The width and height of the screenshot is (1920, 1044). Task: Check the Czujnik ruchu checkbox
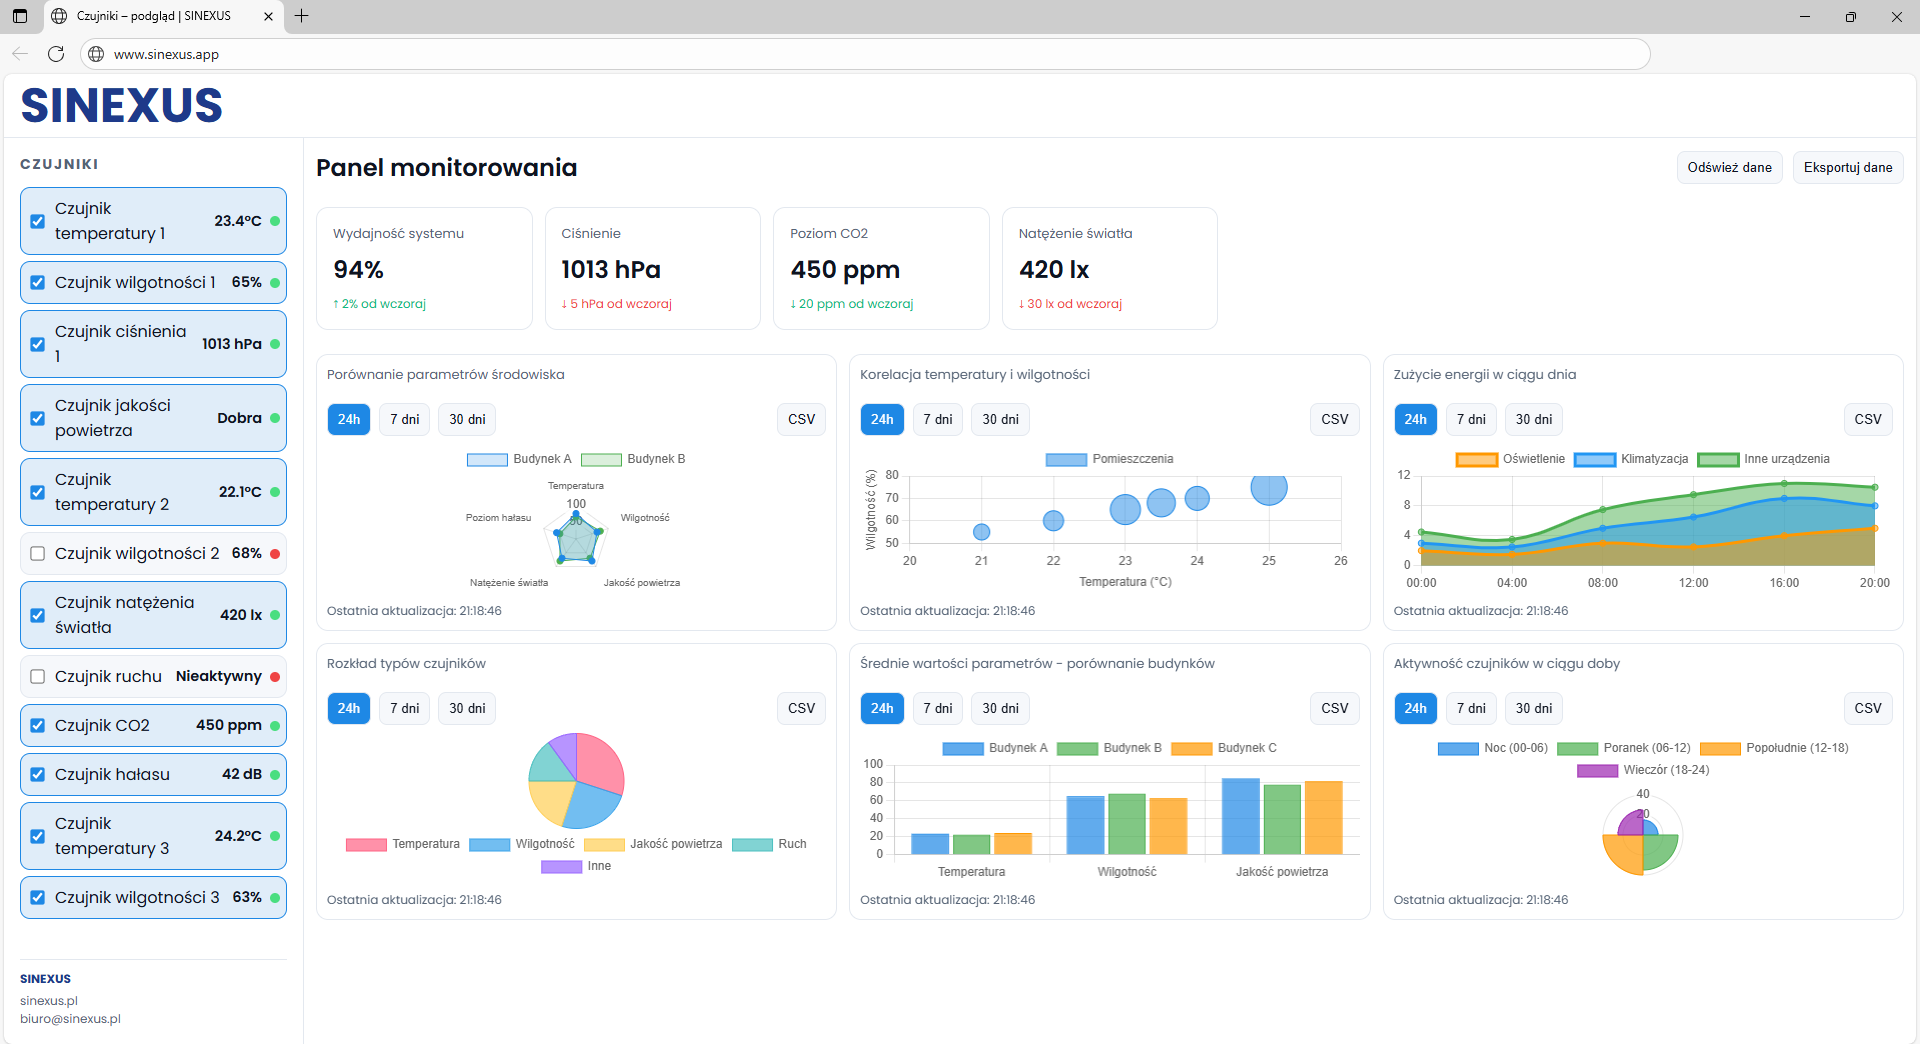click(38, 677)
